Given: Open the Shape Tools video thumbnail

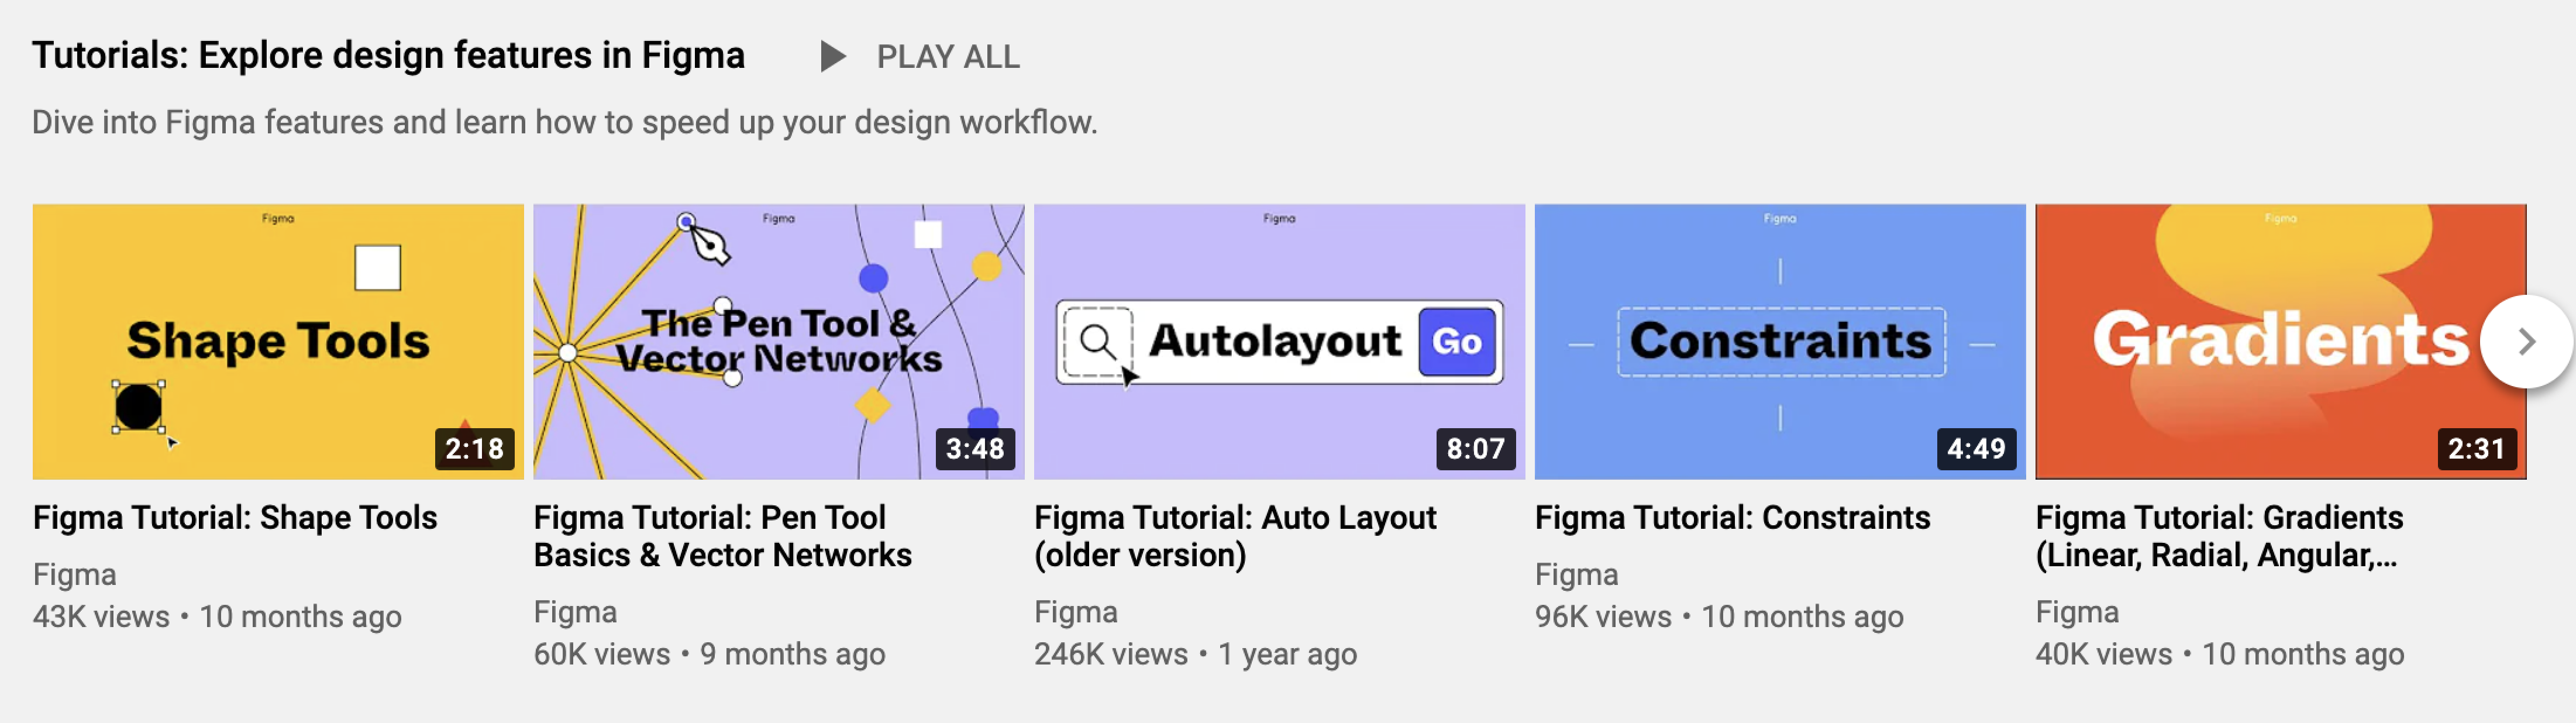Looking at the screenshot, I should click(x=278, y=341).
